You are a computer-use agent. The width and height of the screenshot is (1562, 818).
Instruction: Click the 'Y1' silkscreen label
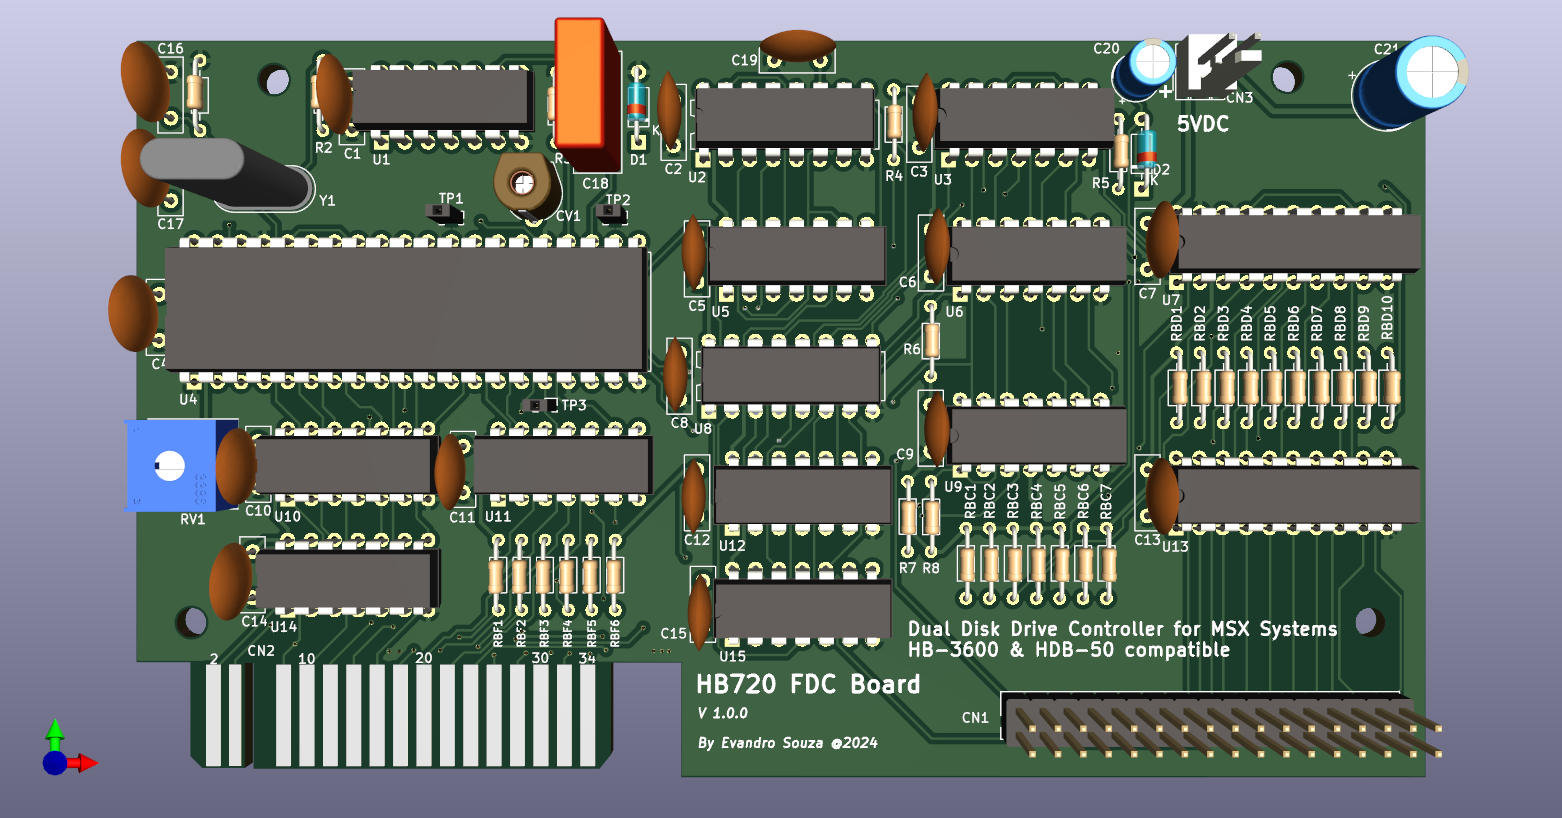[327, 201]
